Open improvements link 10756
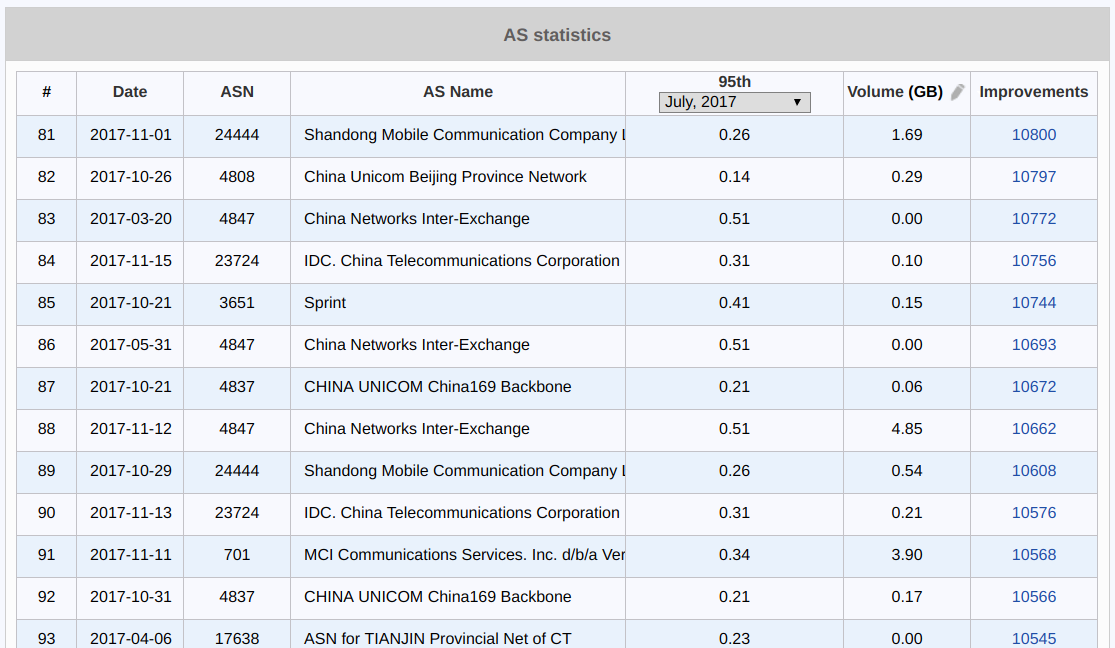Viewport: 1115px width, 648px height. [x=1033, y=261]
